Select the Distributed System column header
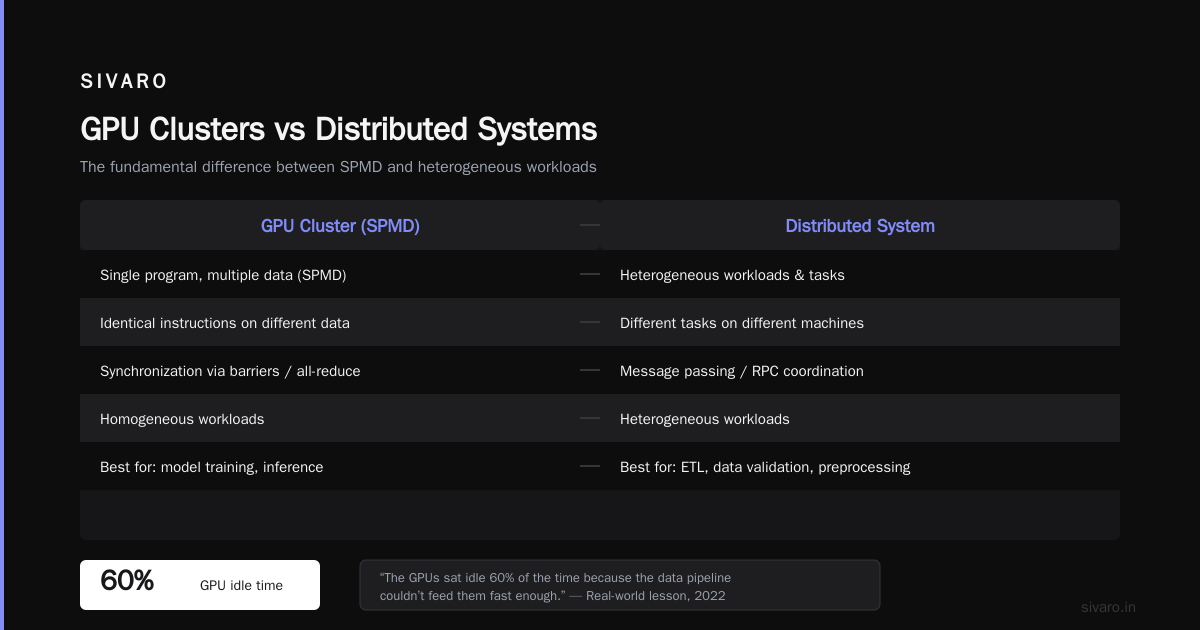Screen dimensions: 1200x630 pos(860,226)
